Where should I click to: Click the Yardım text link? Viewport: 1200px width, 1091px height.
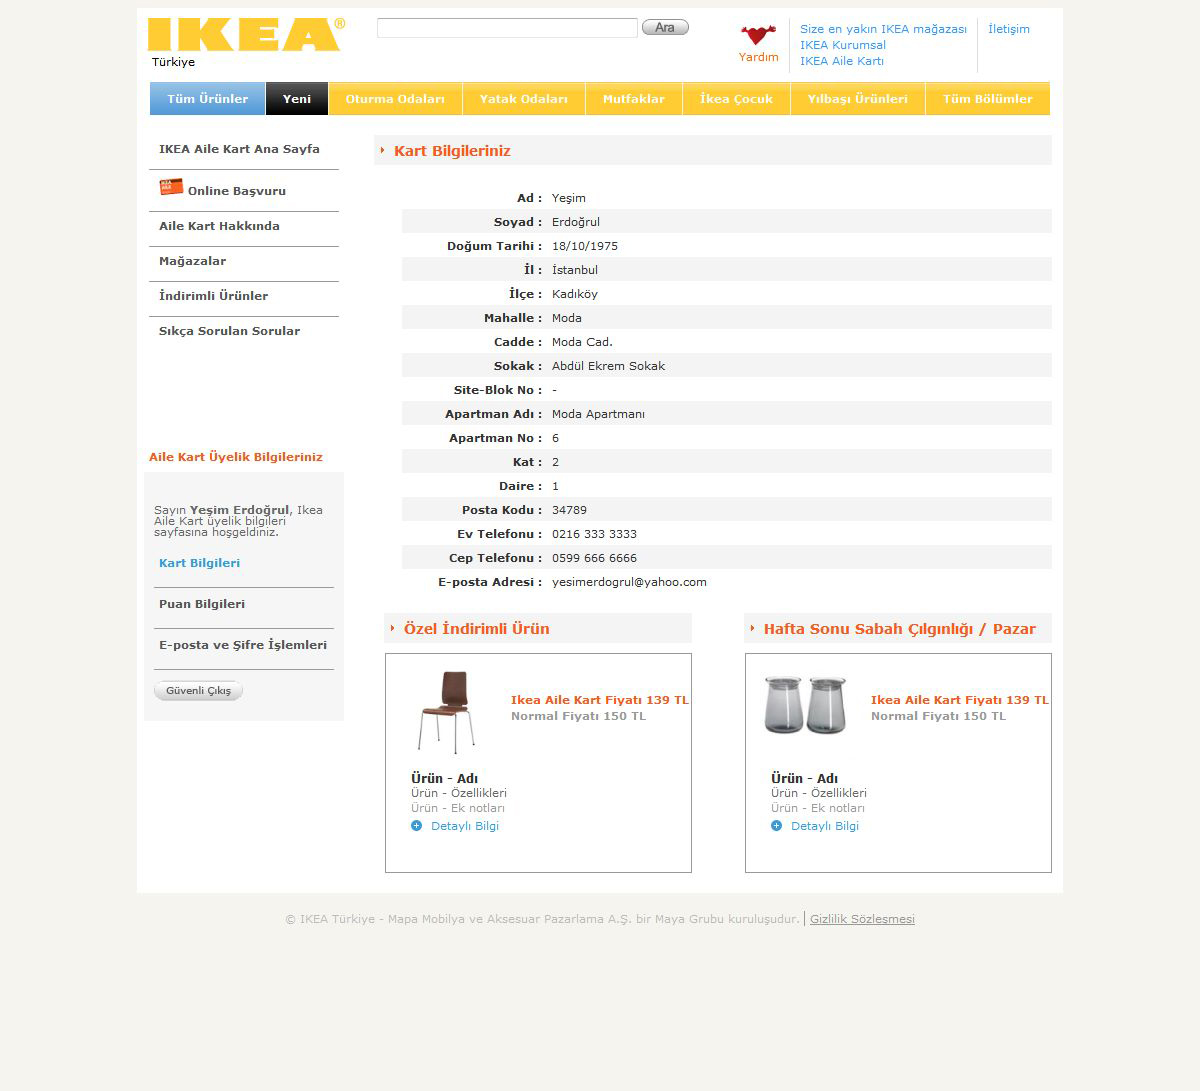758,57
